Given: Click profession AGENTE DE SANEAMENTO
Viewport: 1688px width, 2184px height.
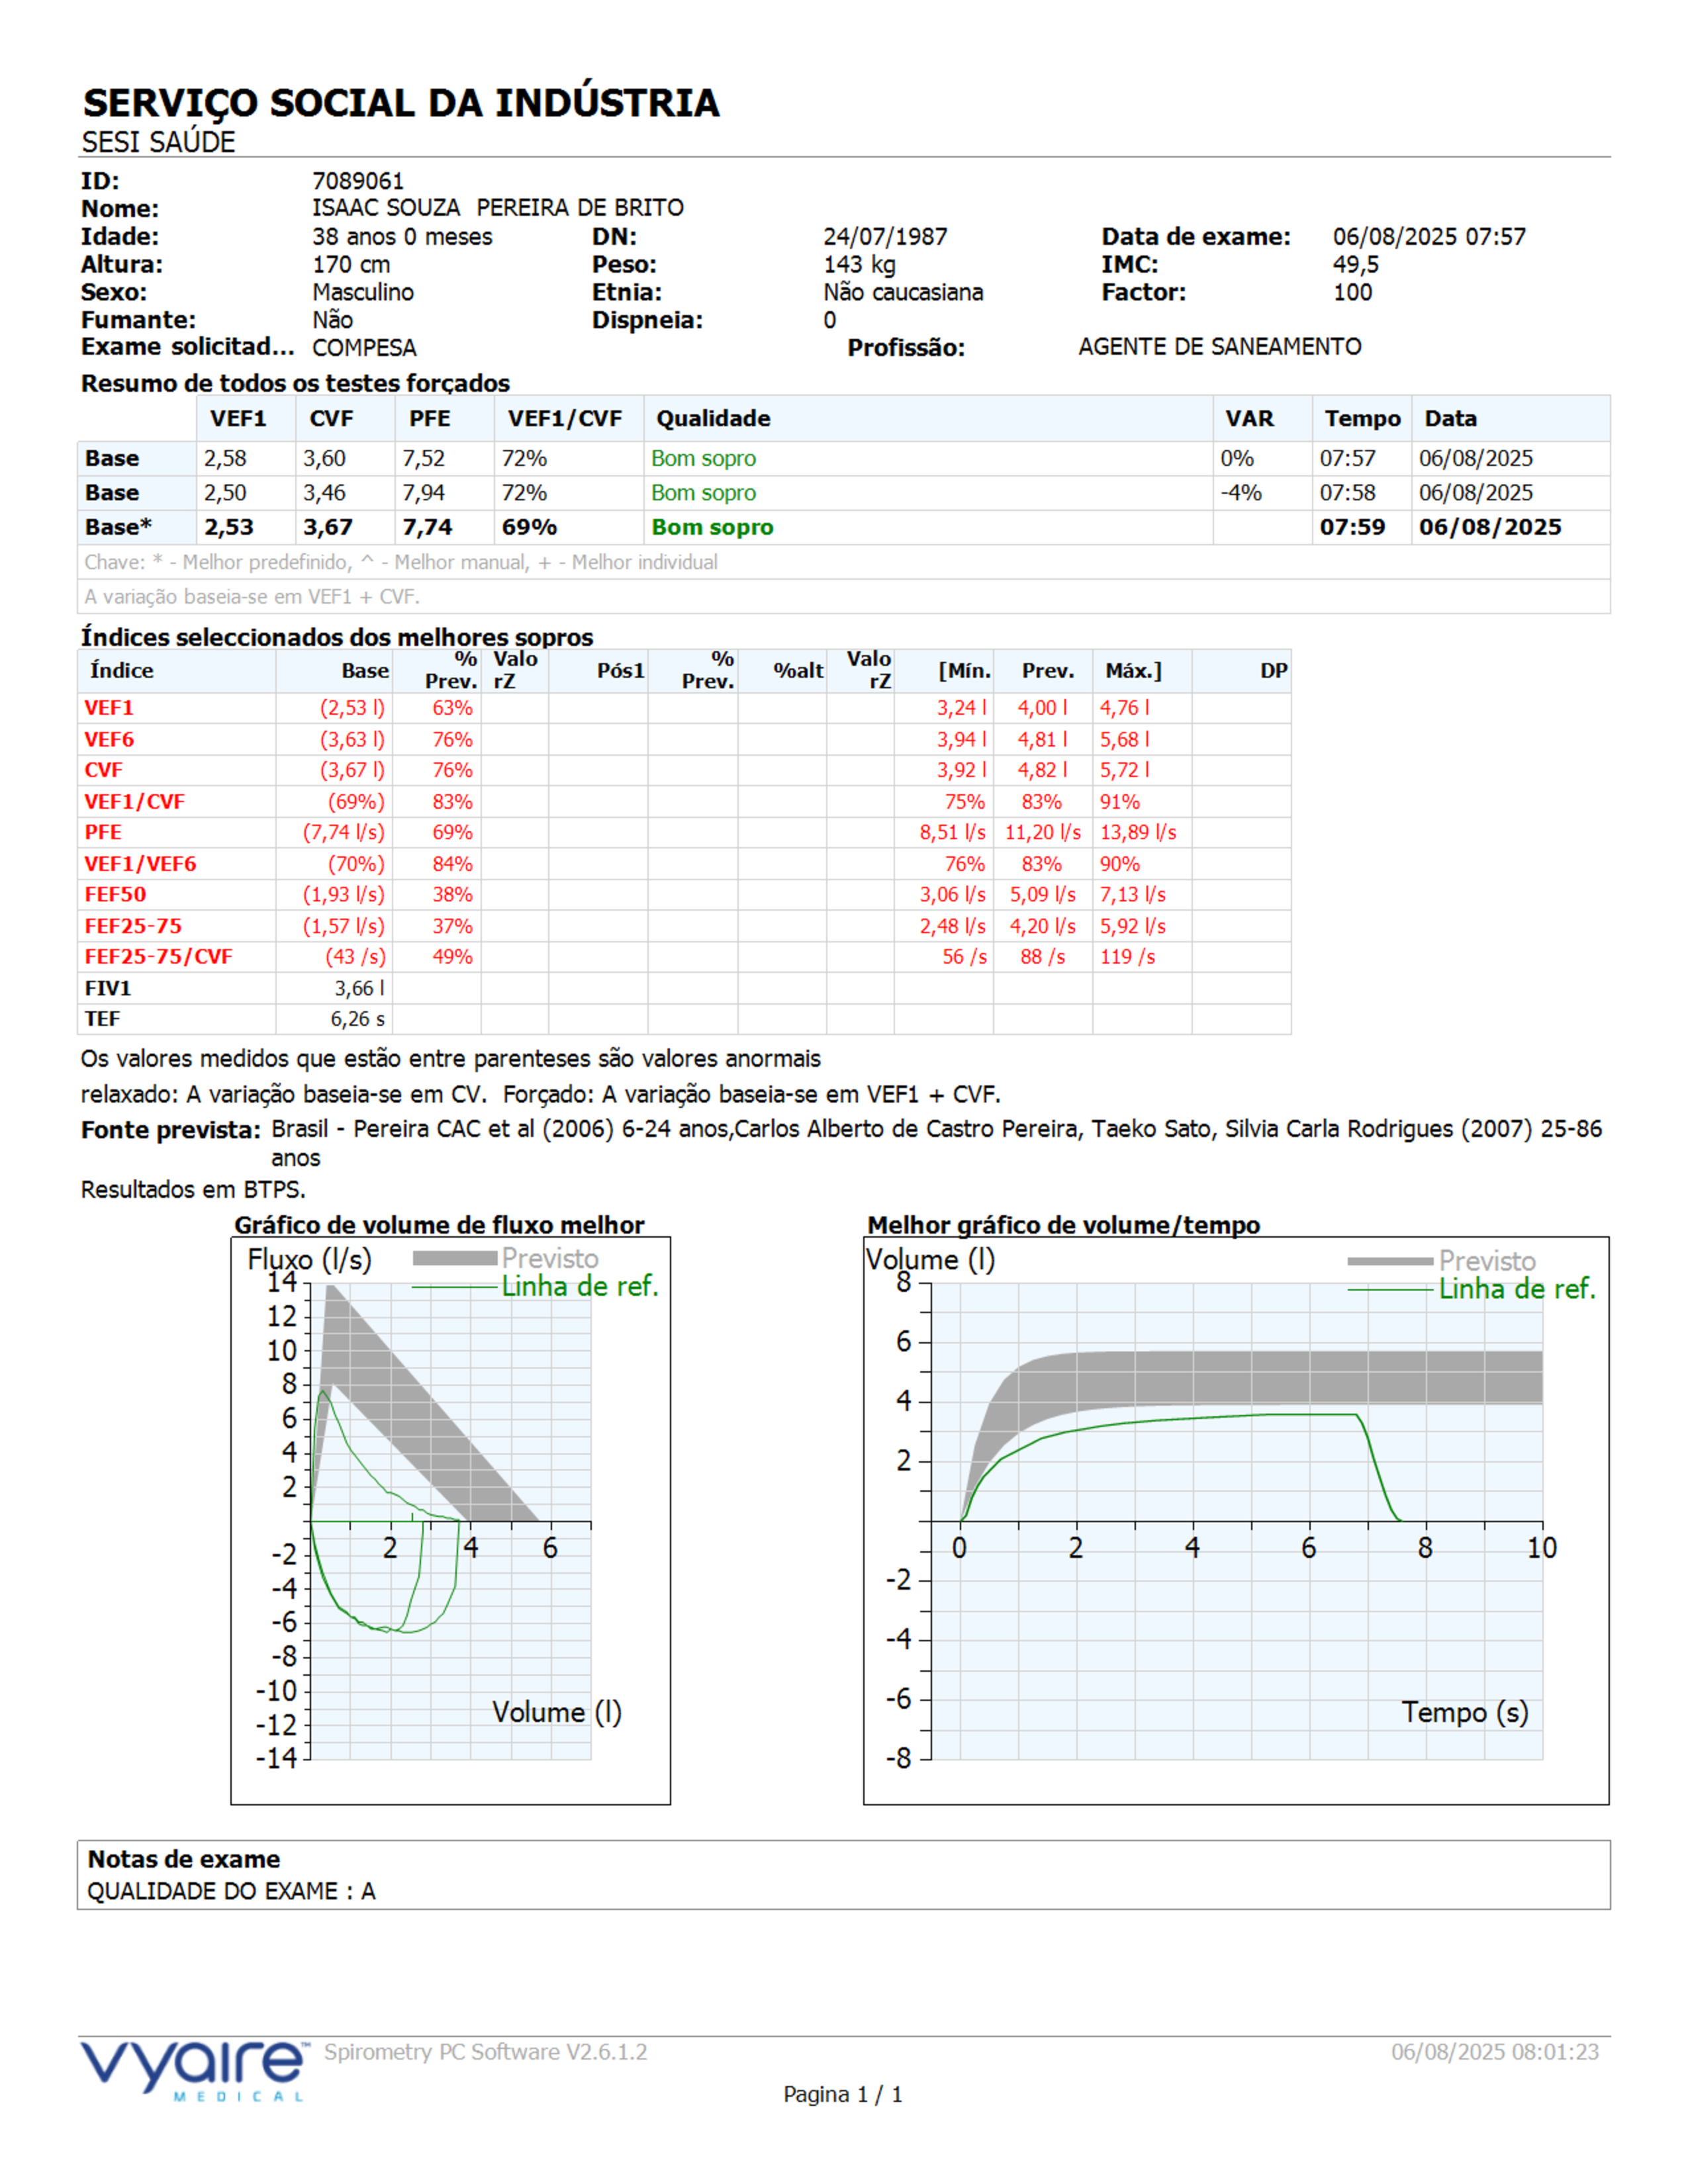Looking at the screenshot, I should (1219, 347).
